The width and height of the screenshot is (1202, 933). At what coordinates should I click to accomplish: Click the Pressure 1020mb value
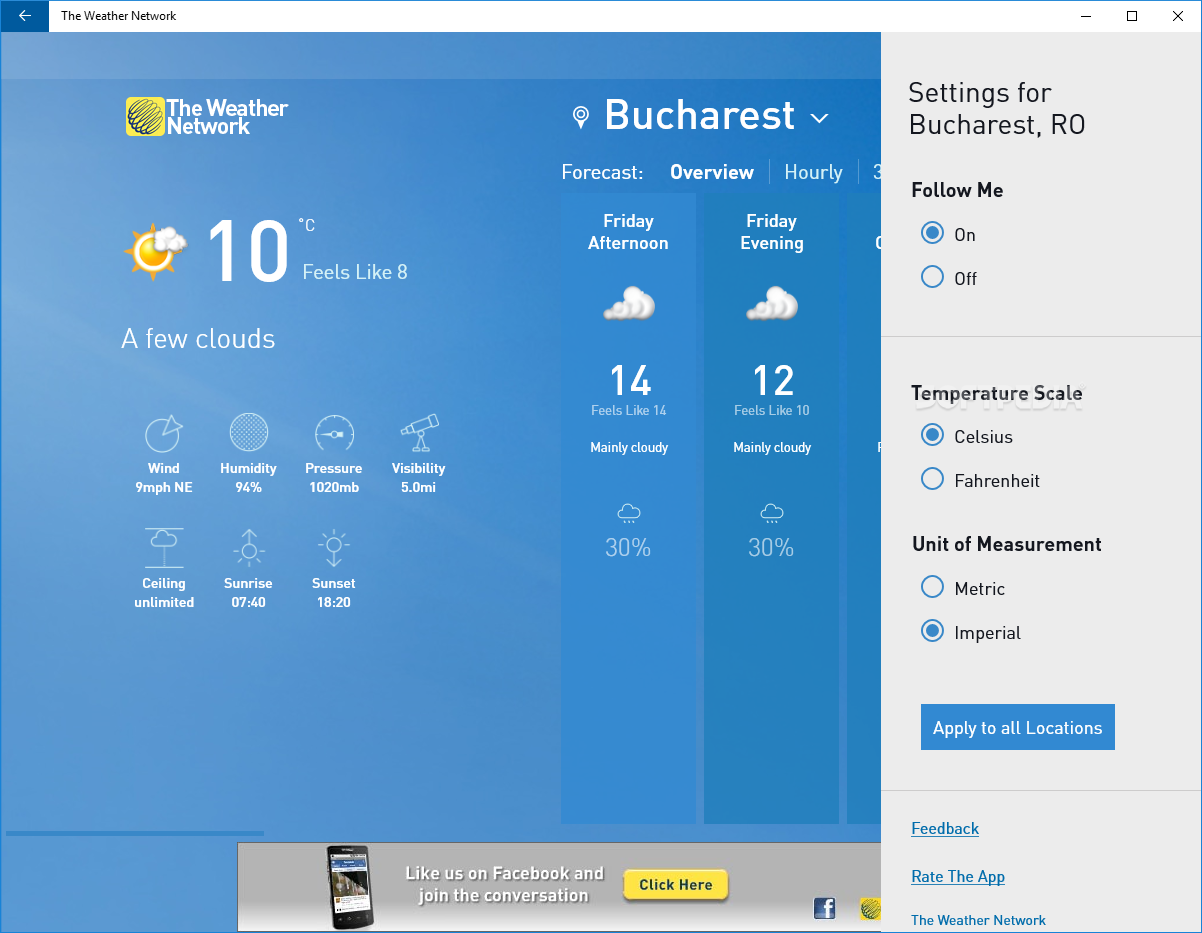334,488
